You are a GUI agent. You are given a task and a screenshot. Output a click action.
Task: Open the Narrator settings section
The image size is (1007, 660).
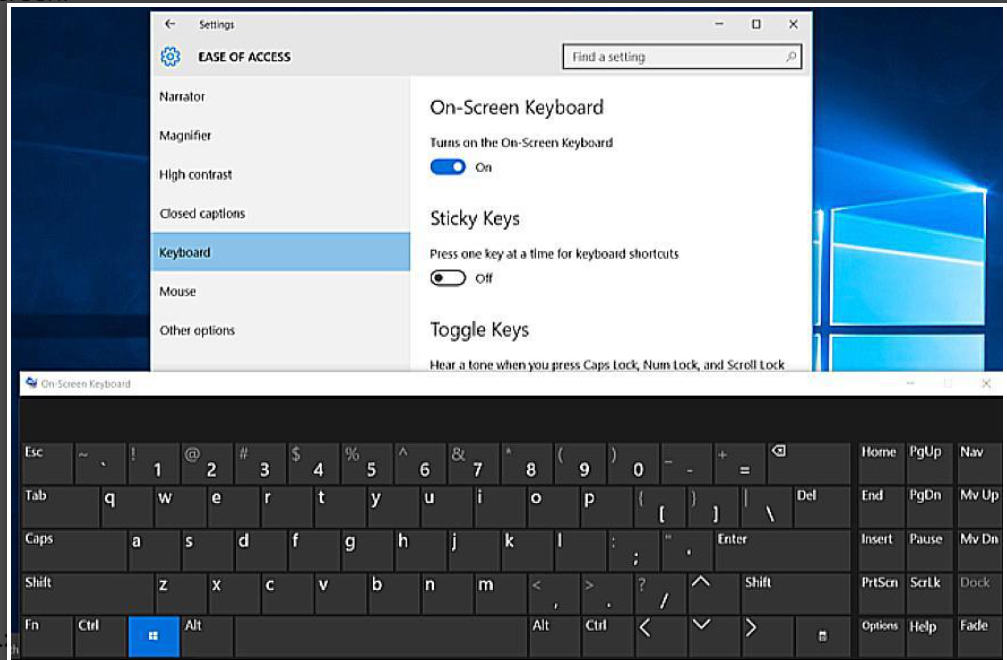coord(182,97)
